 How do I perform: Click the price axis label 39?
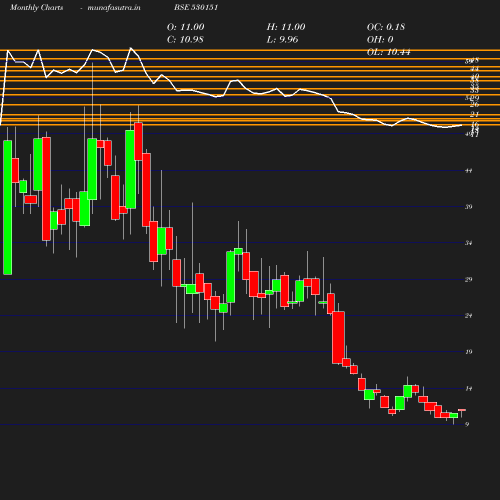coord(468,207)
